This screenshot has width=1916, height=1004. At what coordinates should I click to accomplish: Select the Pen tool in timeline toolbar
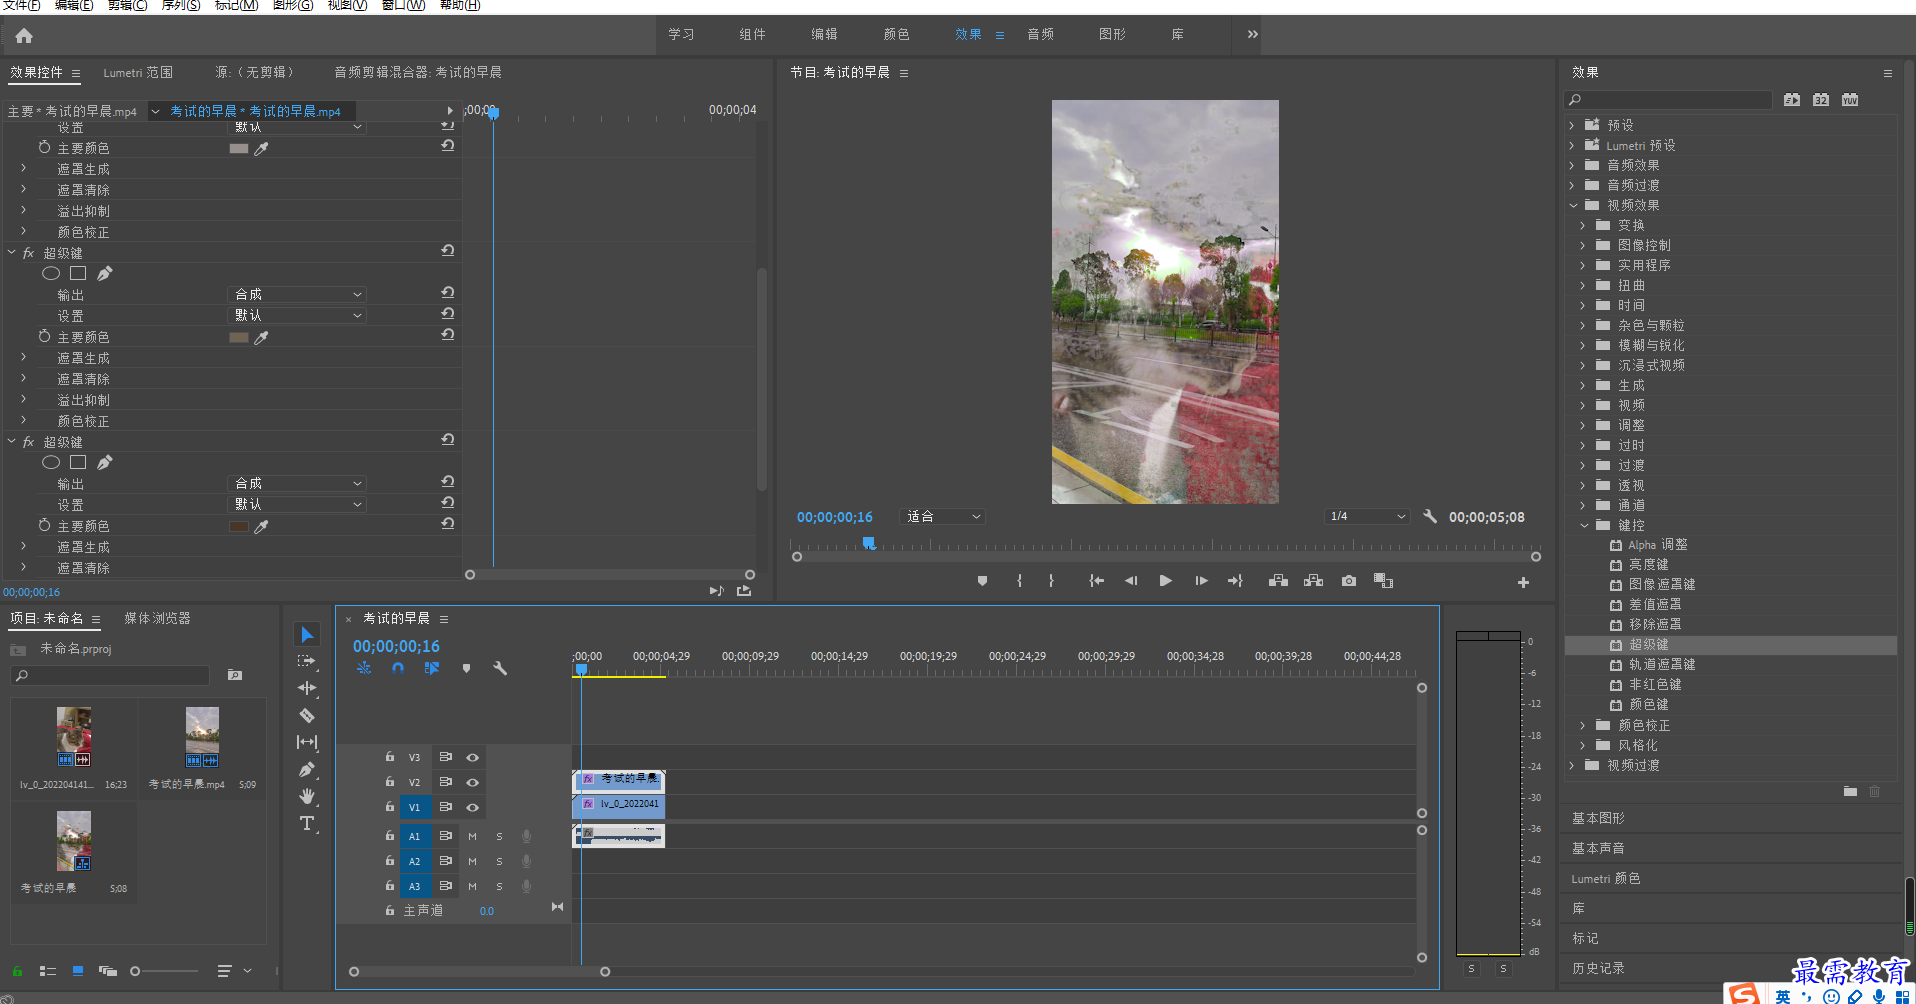click(x=307, y=769)
